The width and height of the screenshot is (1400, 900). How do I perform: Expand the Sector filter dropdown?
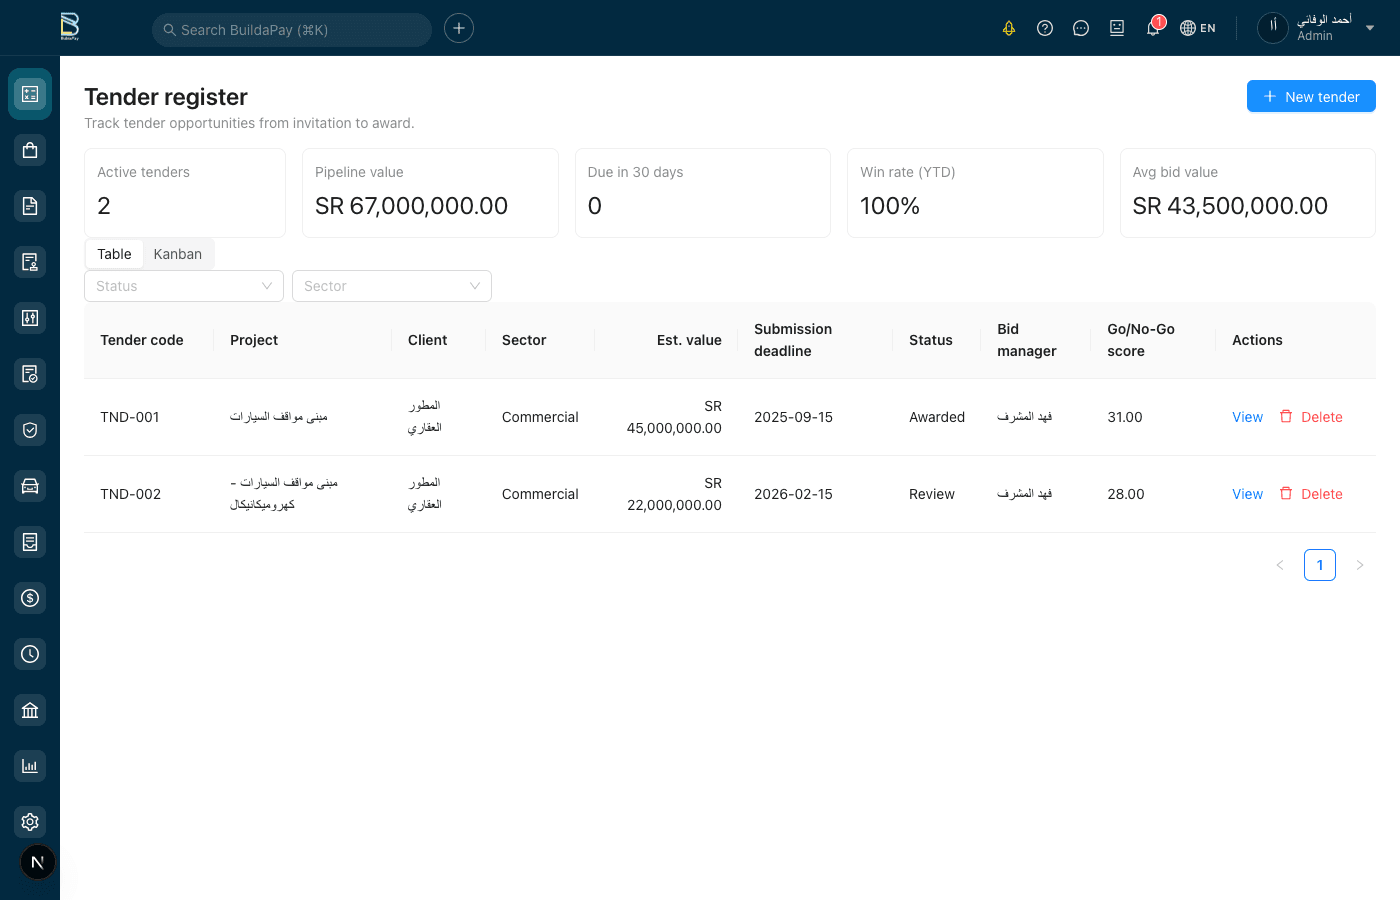point(392,286)
